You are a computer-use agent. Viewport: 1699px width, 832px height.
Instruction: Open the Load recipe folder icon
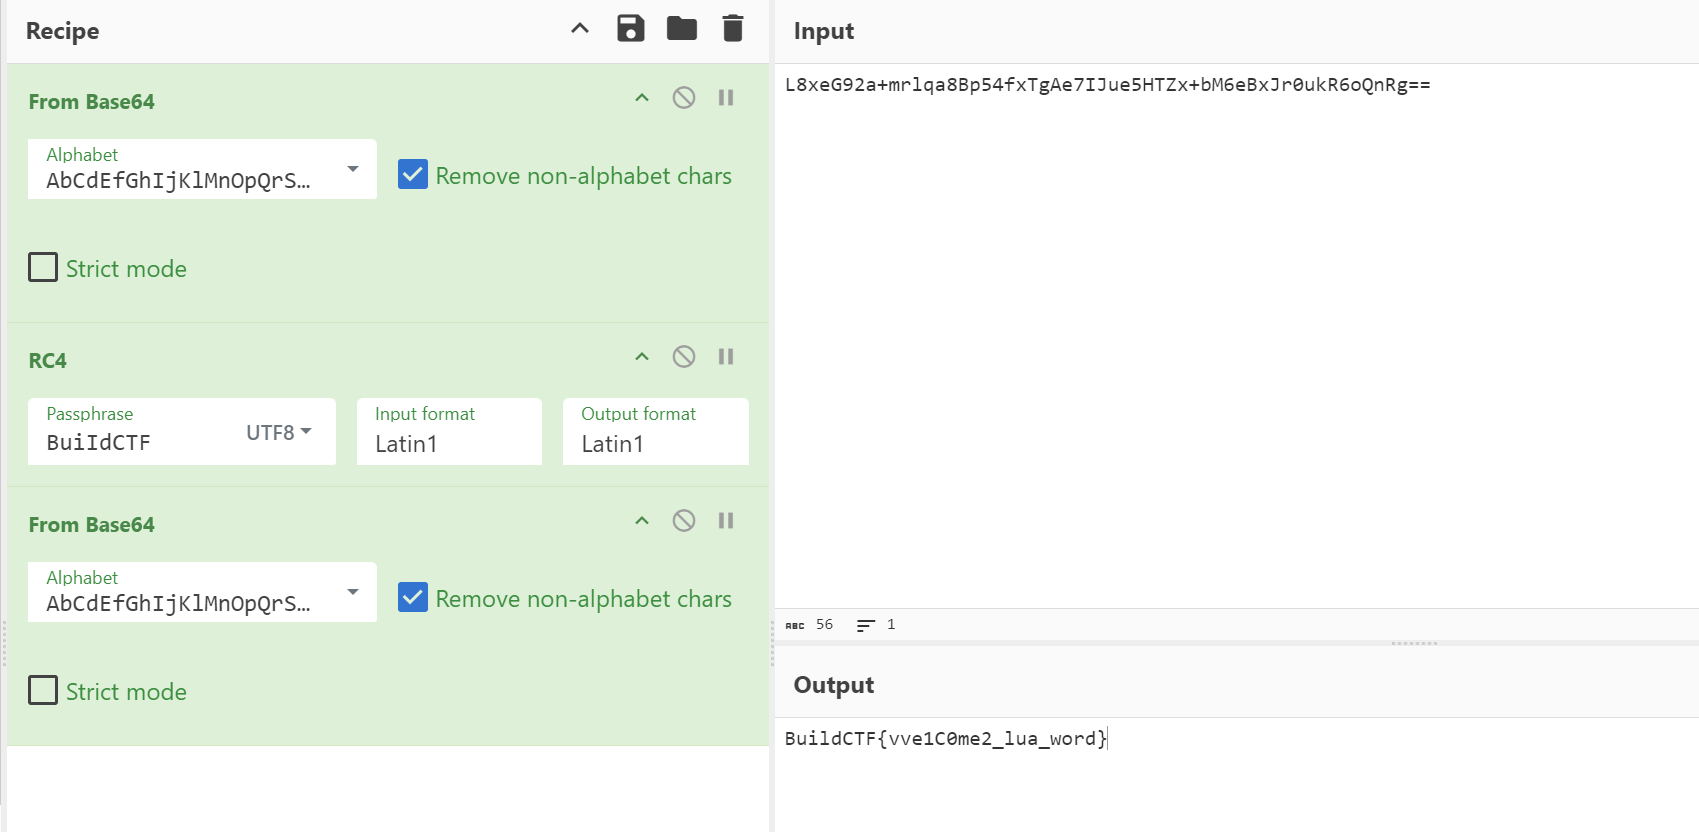(x=682, y=29)
